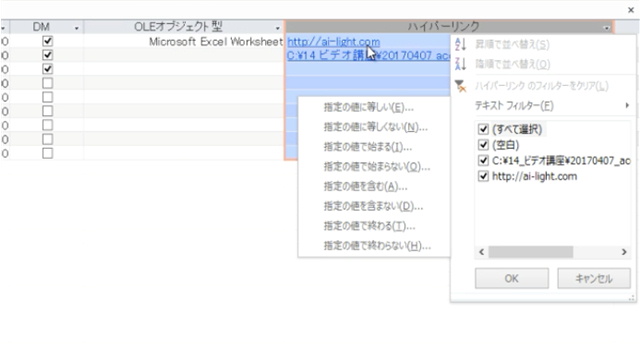Image resolution: width=640 pixels, height=360 pixels.
Task: Uncheck the DM checkbox in the second row
Action: point(47,55)
